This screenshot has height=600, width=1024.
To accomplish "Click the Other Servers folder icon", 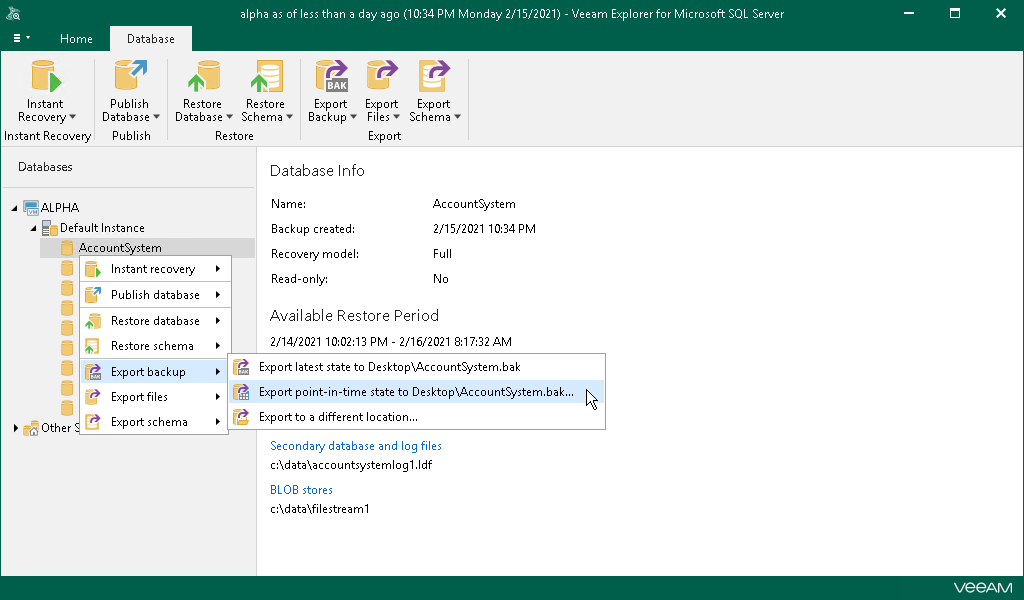I will click(x=31, y=428).
